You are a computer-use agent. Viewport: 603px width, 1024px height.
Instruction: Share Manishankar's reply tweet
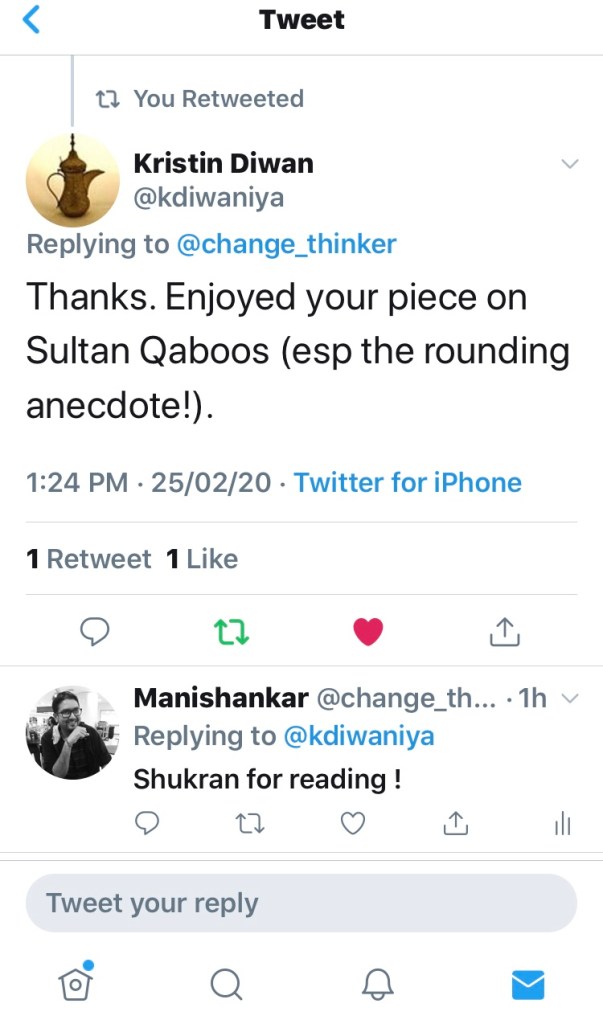456,822
